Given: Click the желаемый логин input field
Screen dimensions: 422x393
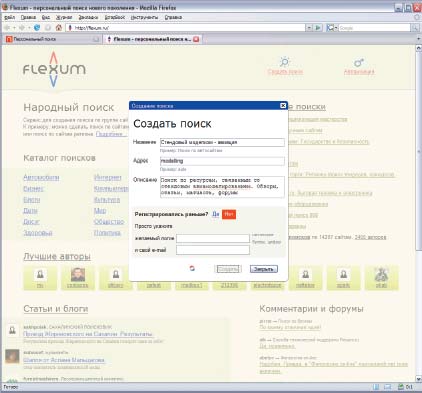Looking at the screenshot, I should click(x=213, y=238).
